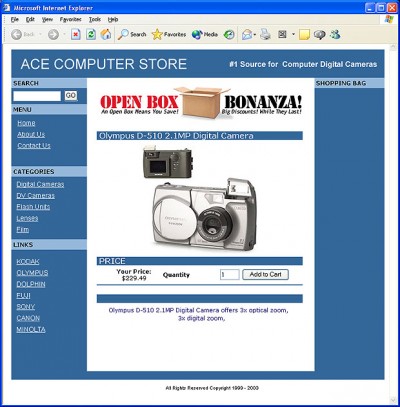
Task: Maximize the Internet Explorer window
Action: click(381, 8)
